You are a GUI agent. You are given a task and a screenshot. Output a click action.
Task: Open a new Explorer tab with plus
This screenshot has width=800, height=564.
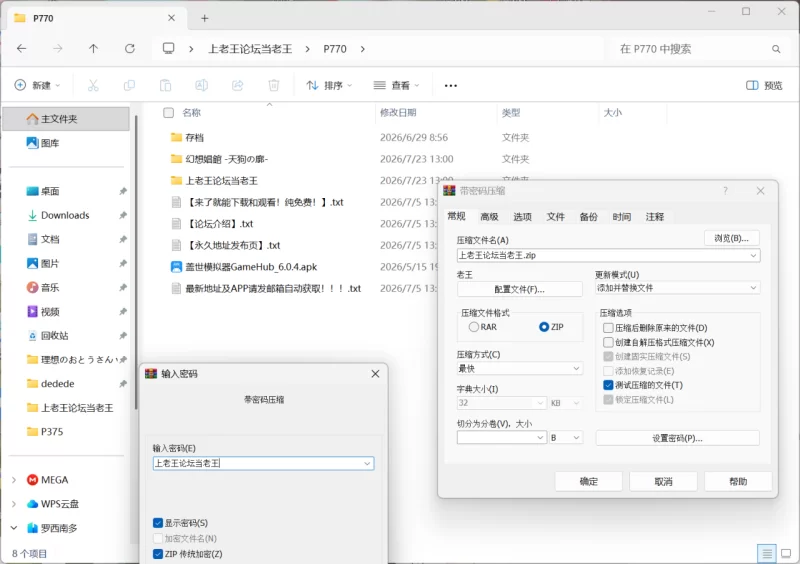205,18
